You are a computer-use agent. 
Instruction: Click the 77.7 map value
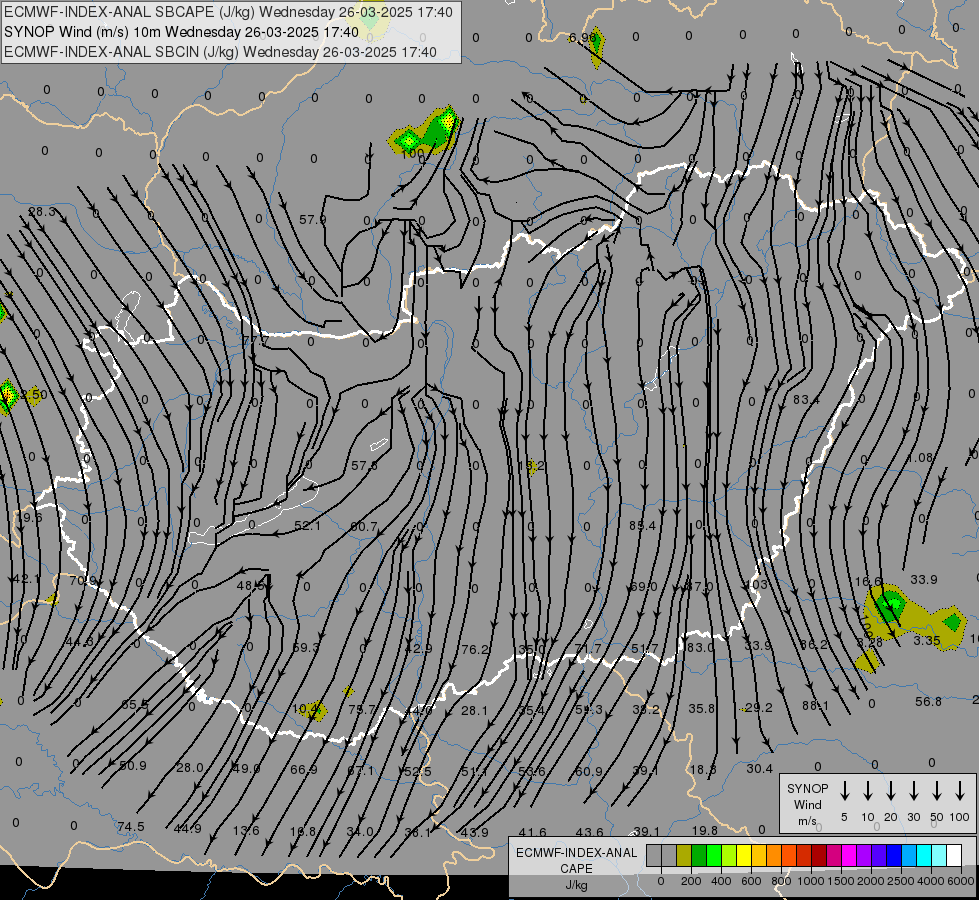[255, 340]
